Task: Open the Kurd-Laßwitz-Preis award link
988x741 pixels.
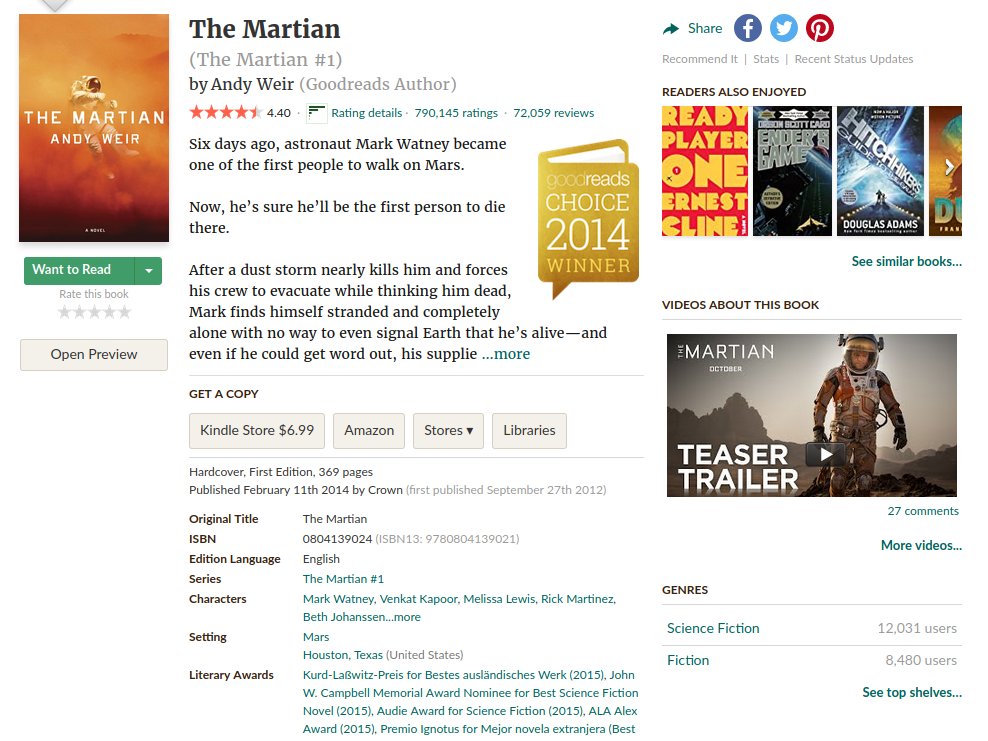Action: pyautogui.click(x=454, y=675)
